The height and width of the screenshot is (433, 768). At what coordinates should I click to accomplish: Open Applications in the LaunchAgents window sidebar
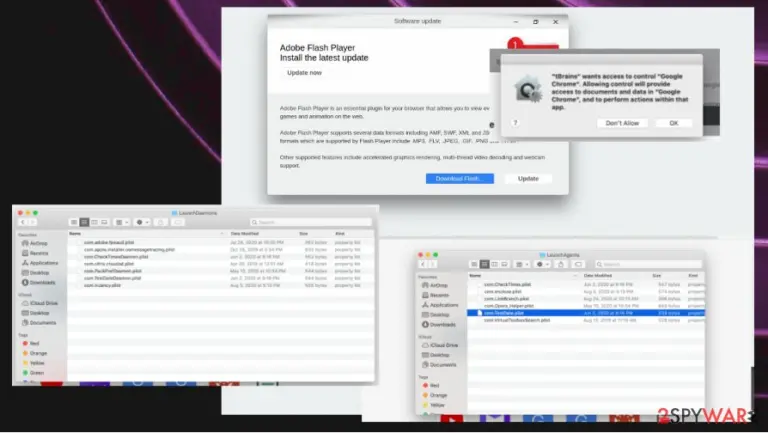tap(440, 305)
